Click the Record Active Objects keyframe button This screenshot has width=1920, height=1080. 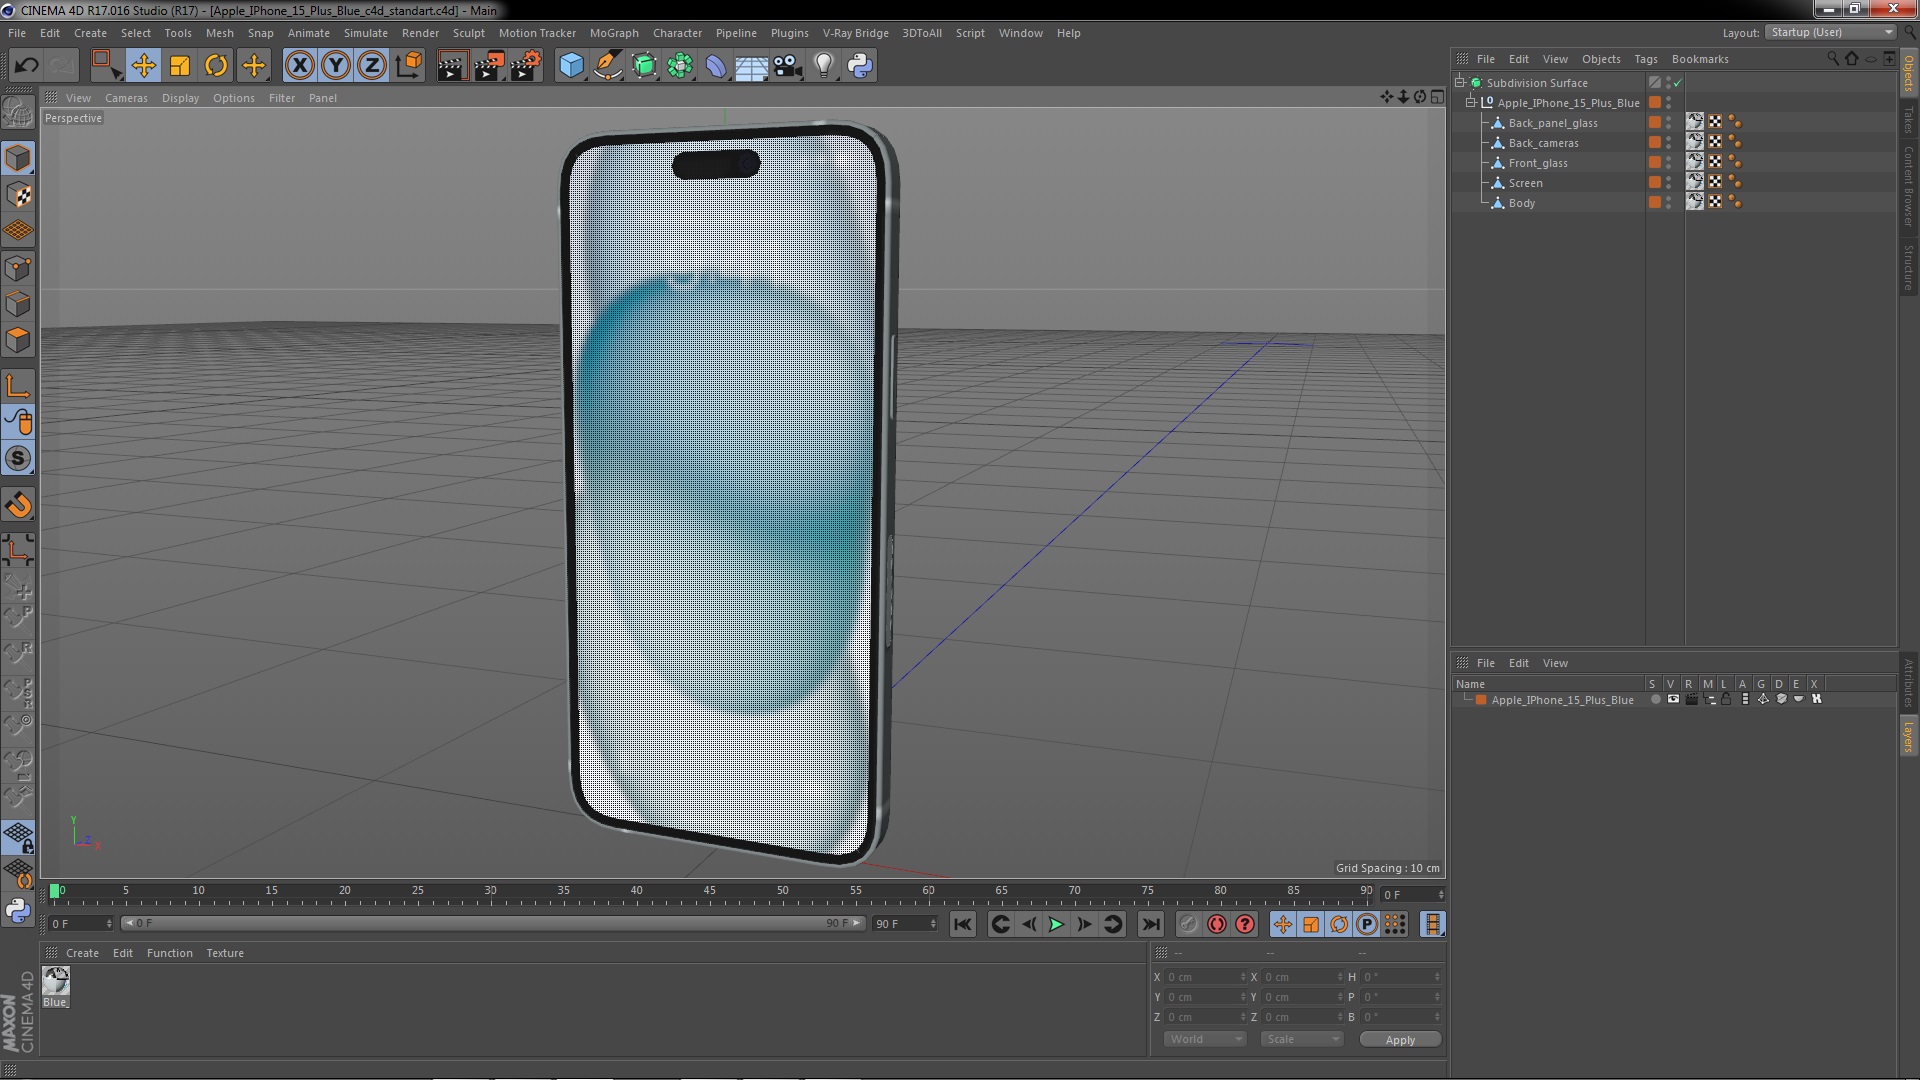(1188, 925)
